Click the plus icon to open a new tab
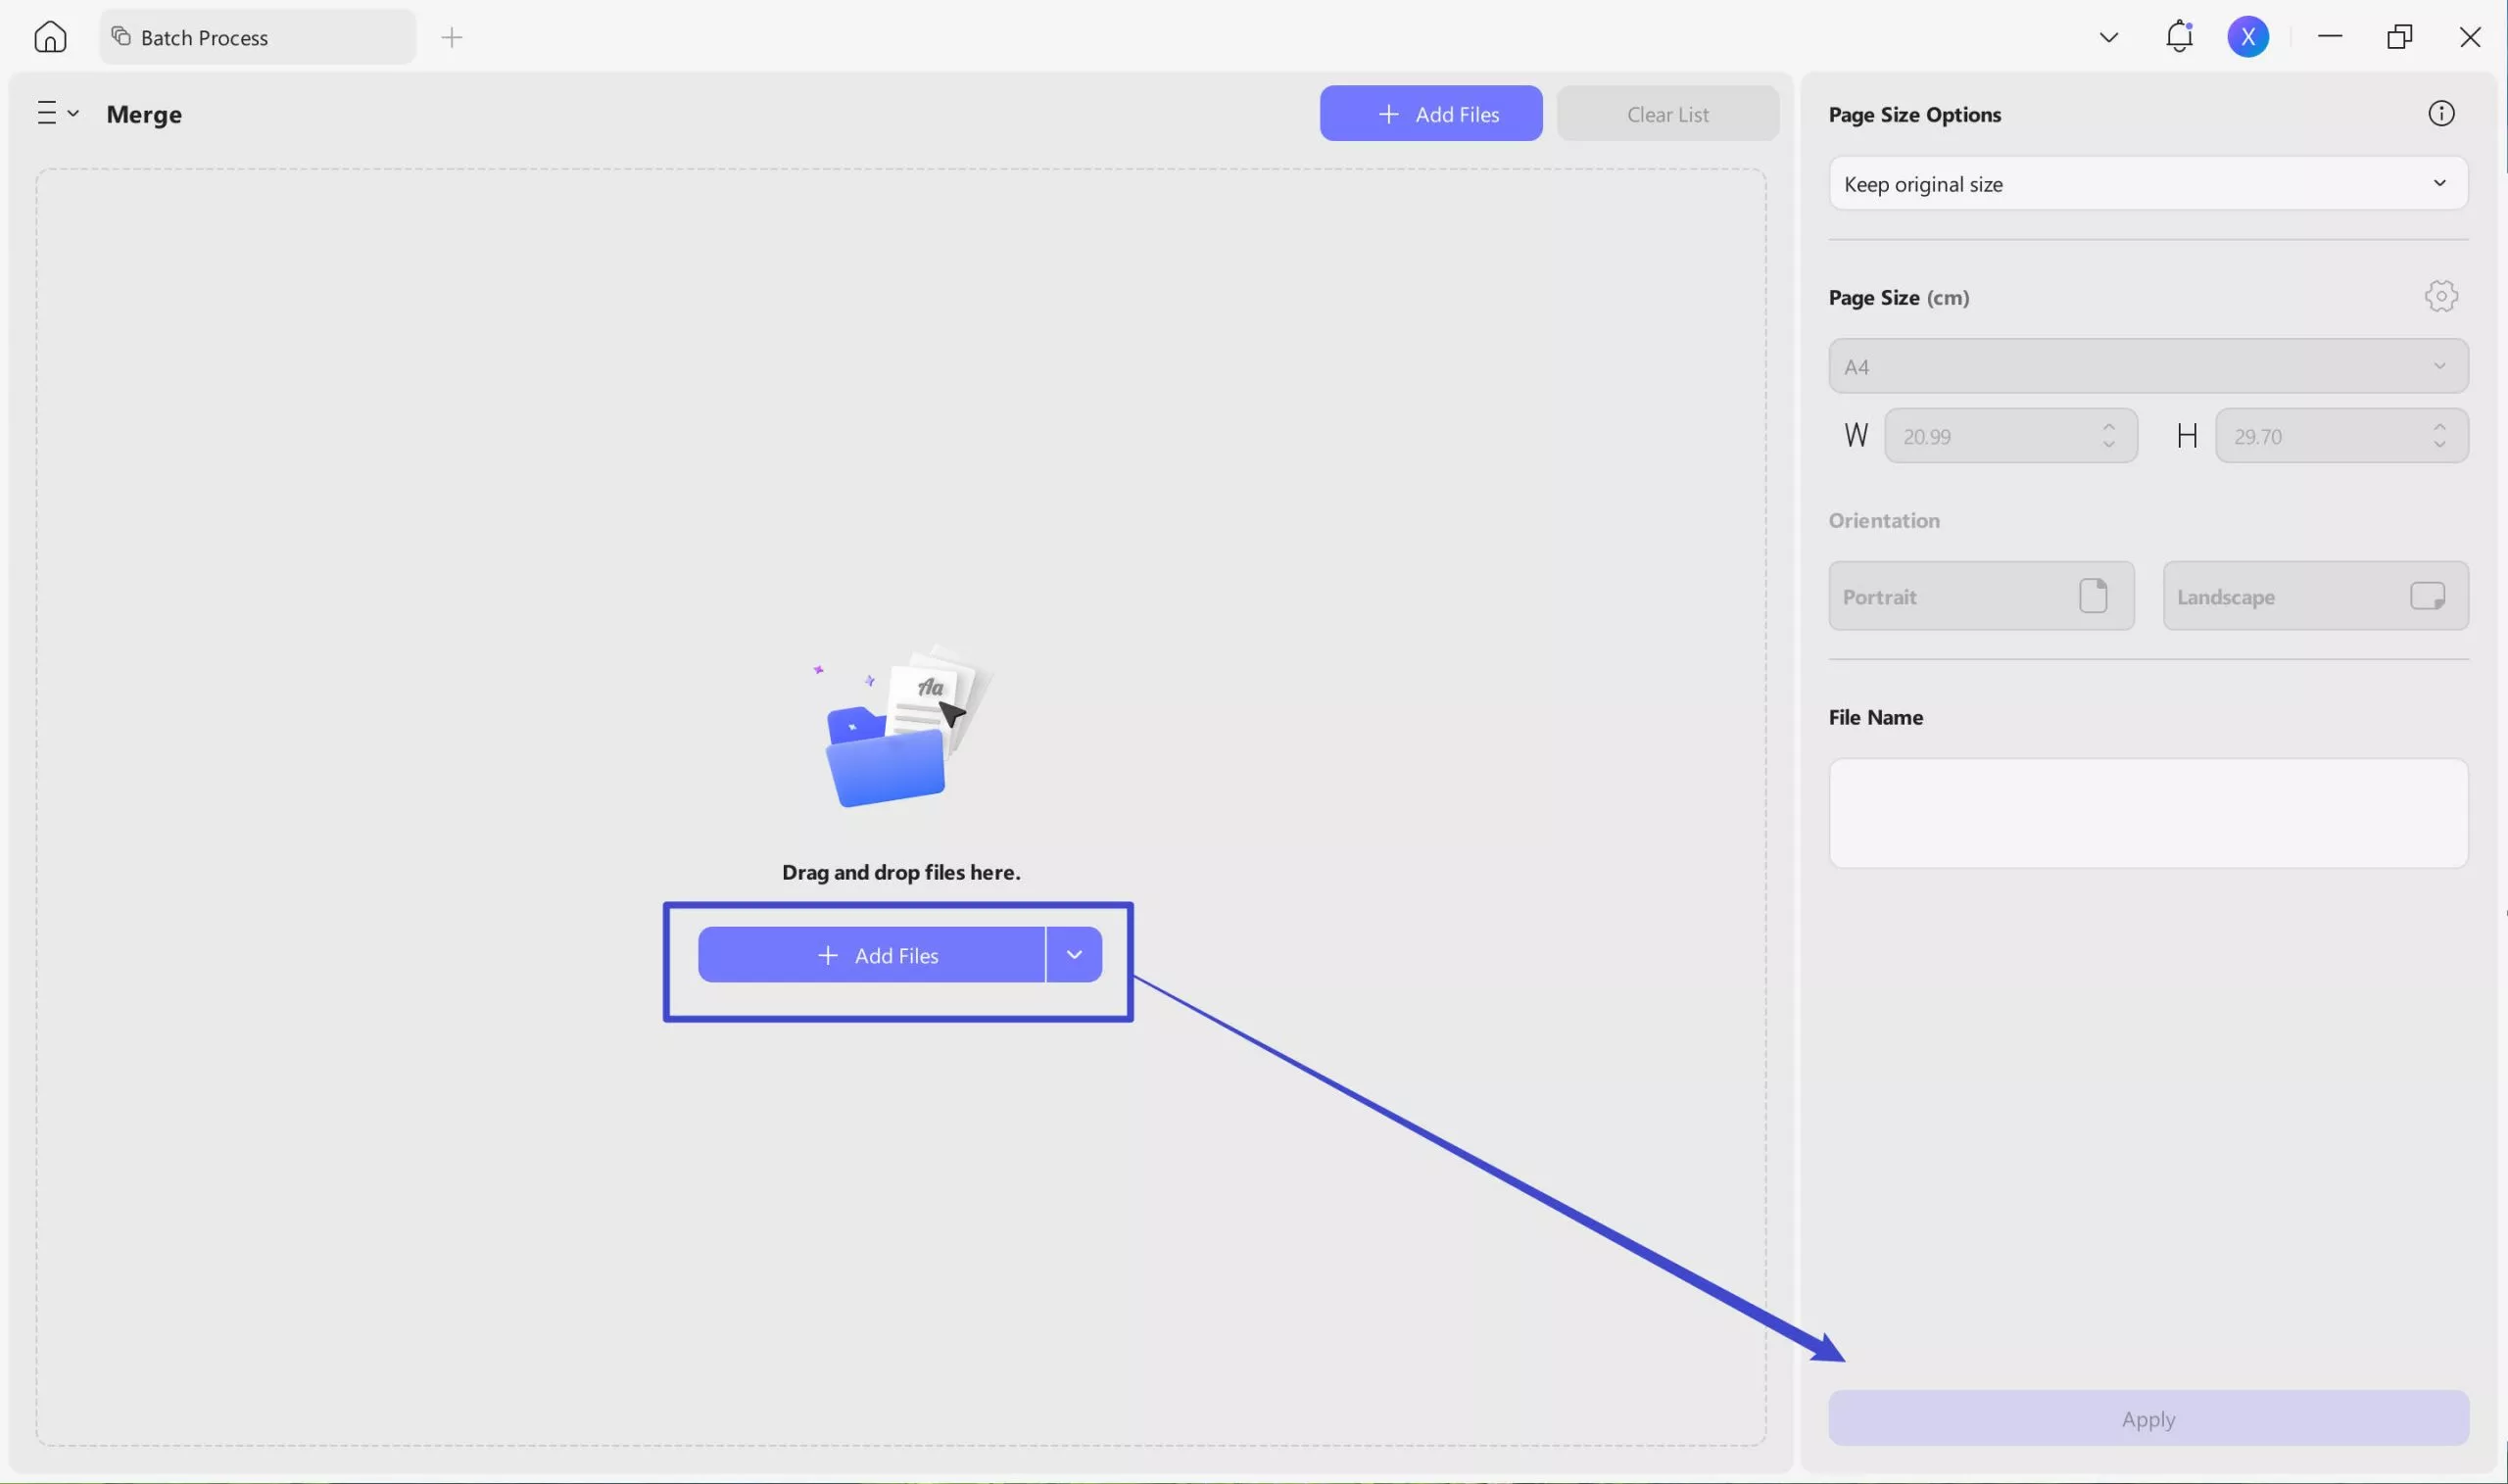 coord(452,37)
